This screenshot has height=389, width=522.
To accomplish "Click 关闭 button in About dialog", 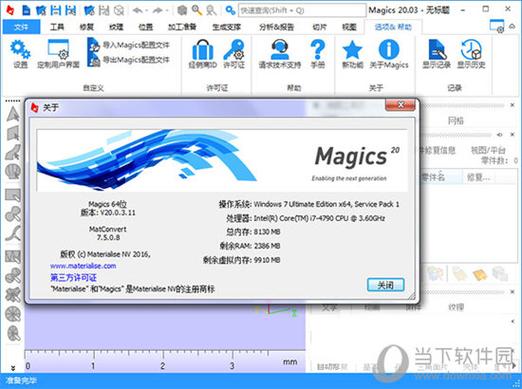I will click(x=385, y=285).
